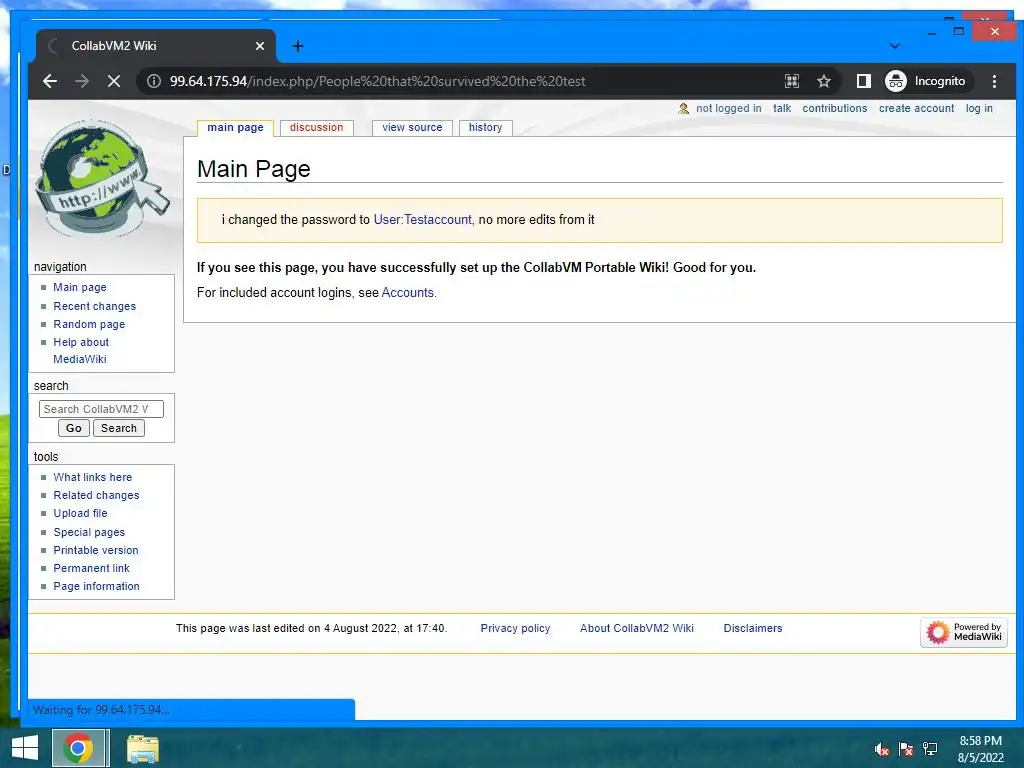
Task: Click the muted volume tray icon
Action: coord(882,749)
